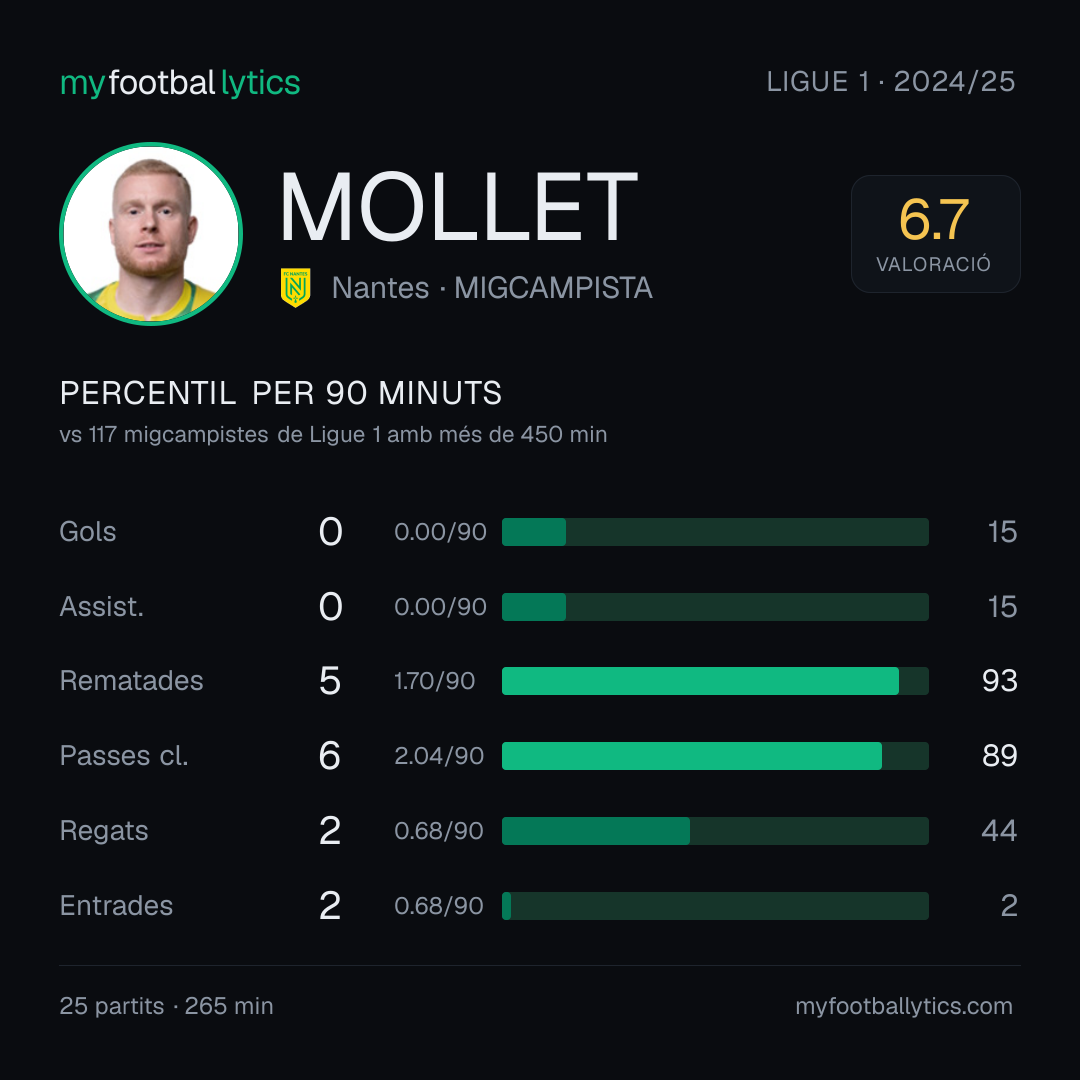Open the myfootballytics.com link

904,1006
